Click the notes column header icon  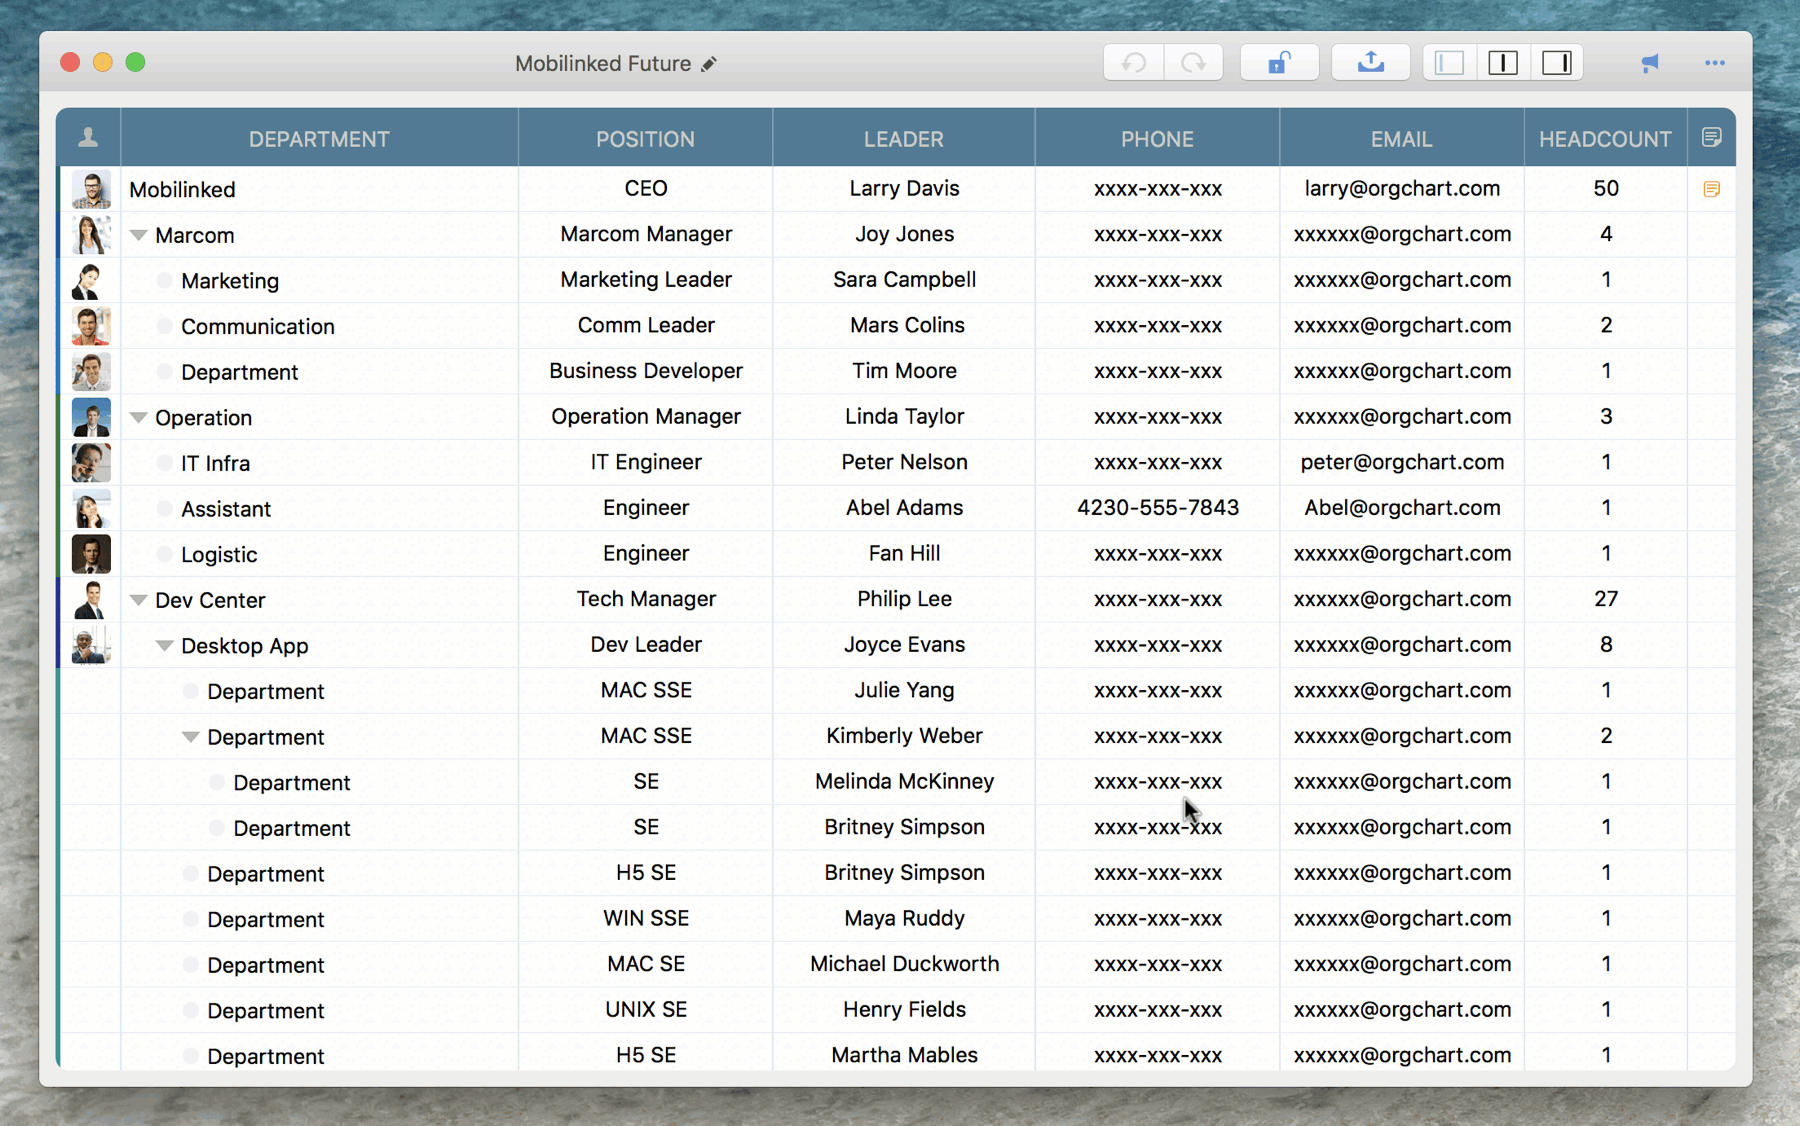[x=1711, y=137]
